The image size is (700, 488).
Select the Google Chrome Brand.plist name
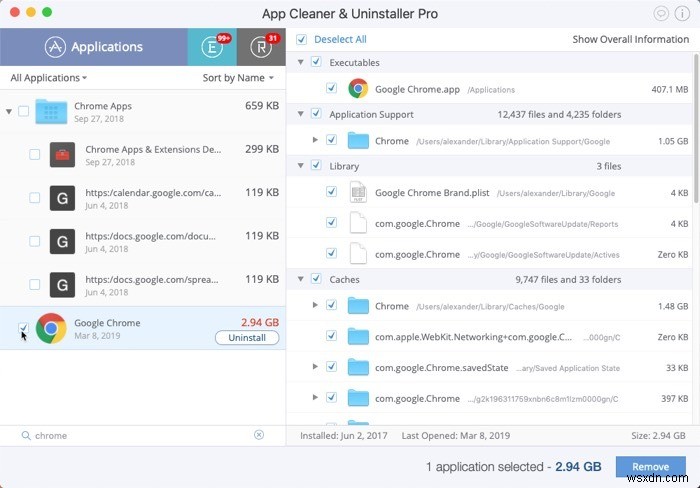[x=432, y=193]
